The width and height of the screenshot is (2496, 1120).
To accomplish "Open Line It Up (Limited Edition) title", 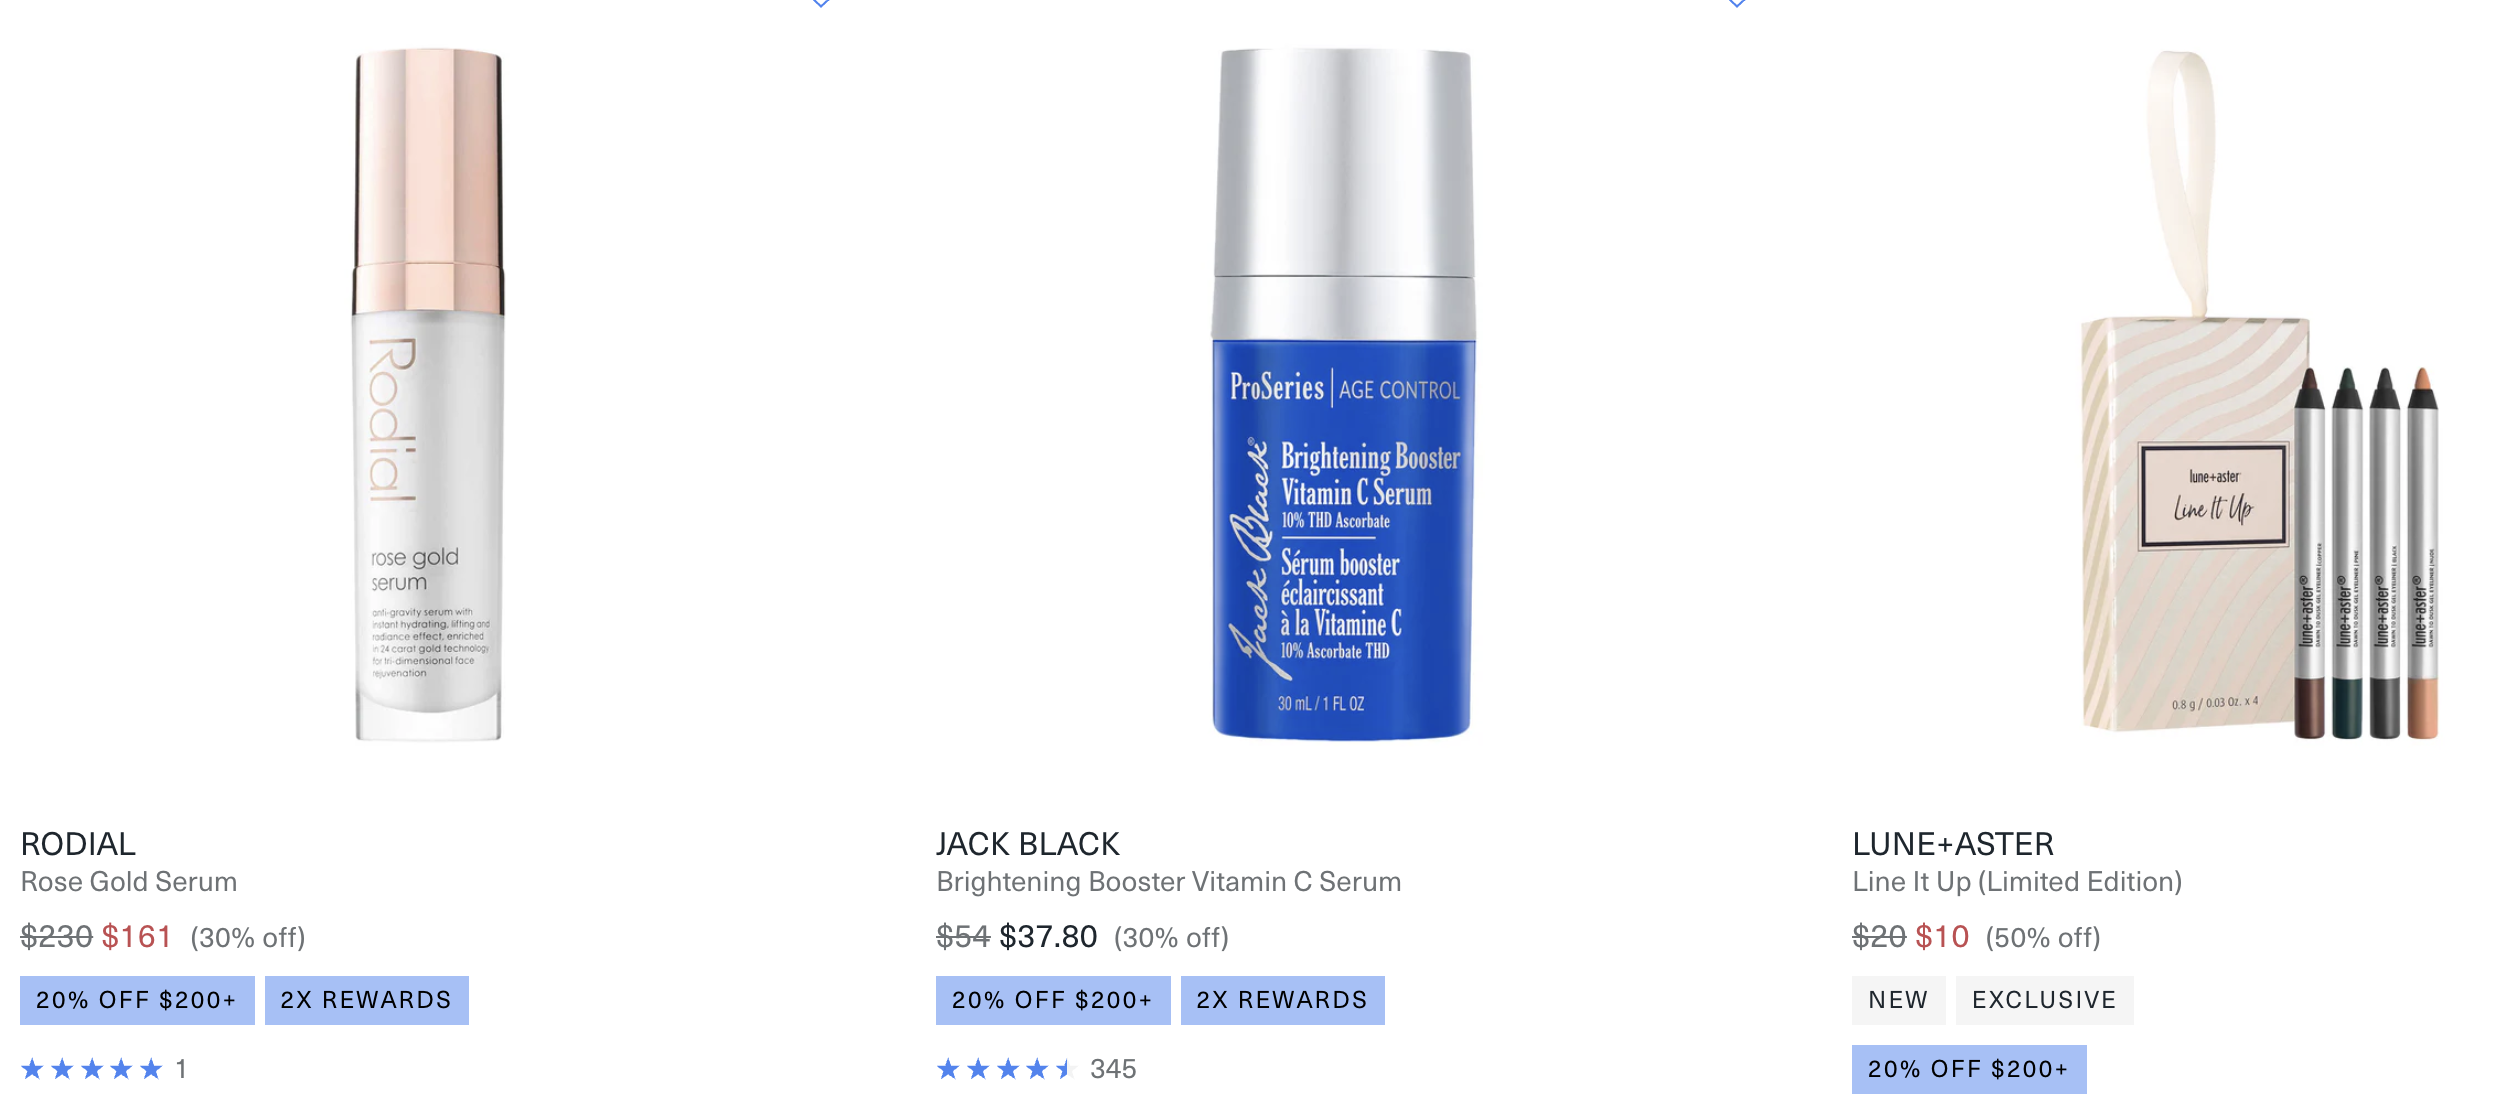I will tap(2017, 882).
